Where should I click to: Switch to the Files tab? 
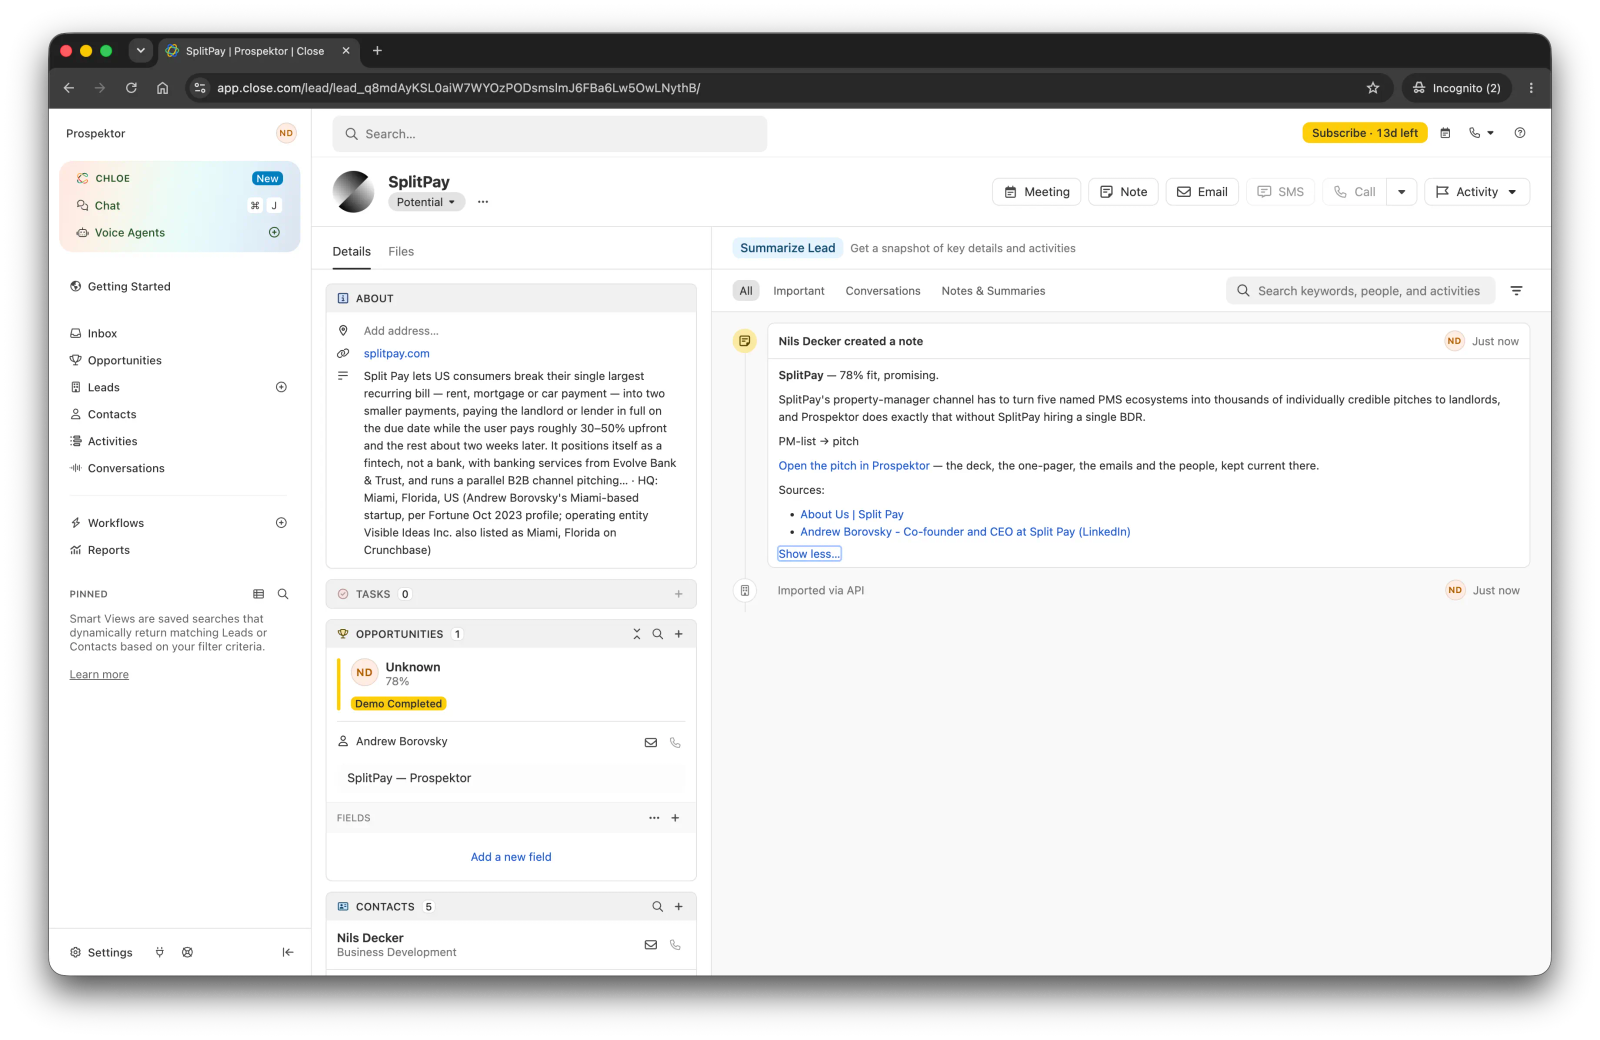click(x=401, y=252)
